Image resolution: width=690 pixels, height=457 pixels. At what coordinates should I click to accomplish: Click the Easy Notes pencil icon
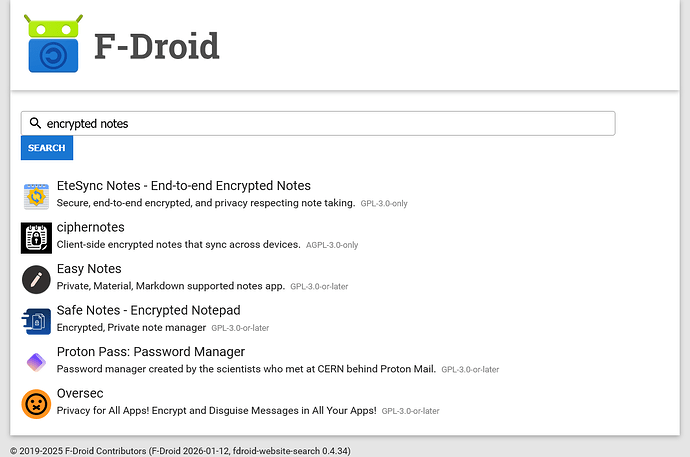click(36, 279)
